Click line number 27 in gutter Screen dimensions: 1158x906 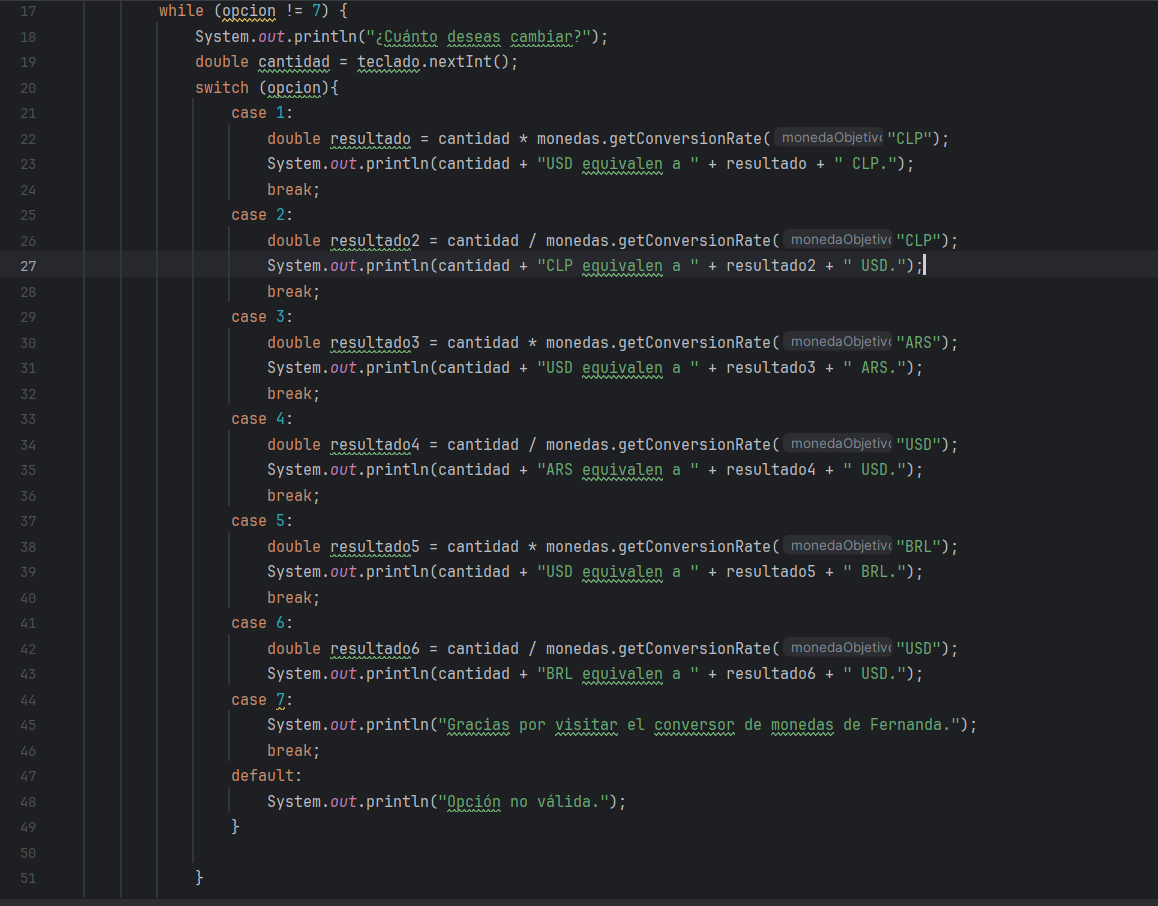28,266
